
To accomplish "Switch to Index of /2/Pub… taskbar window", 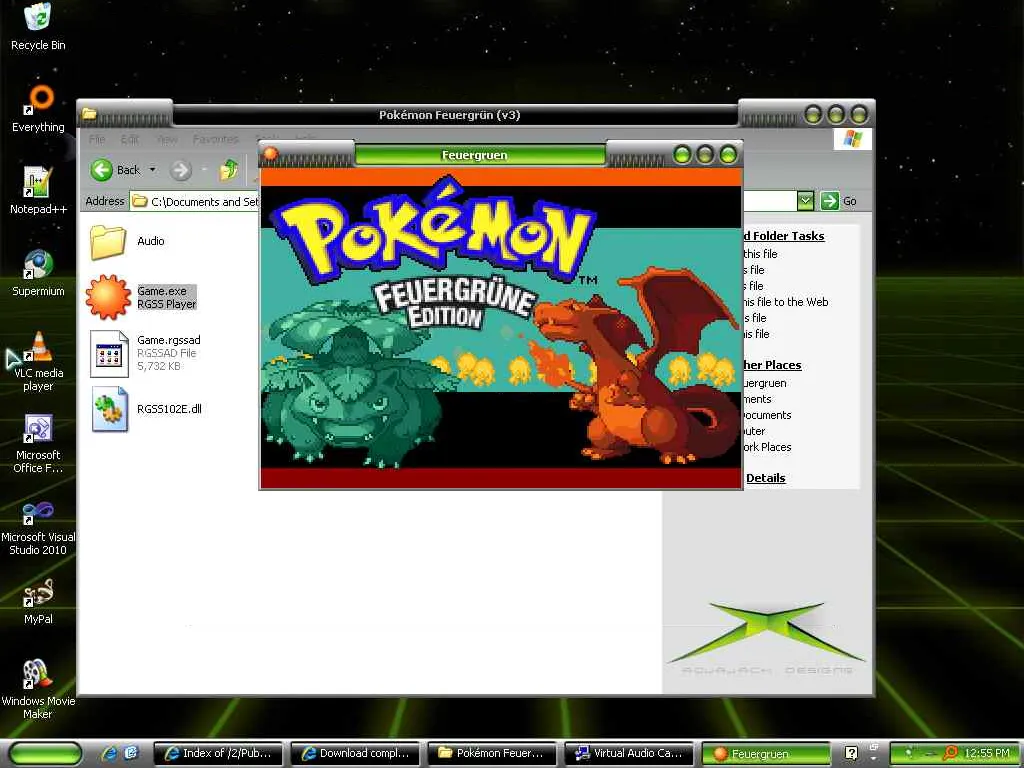I will point(219,753).
